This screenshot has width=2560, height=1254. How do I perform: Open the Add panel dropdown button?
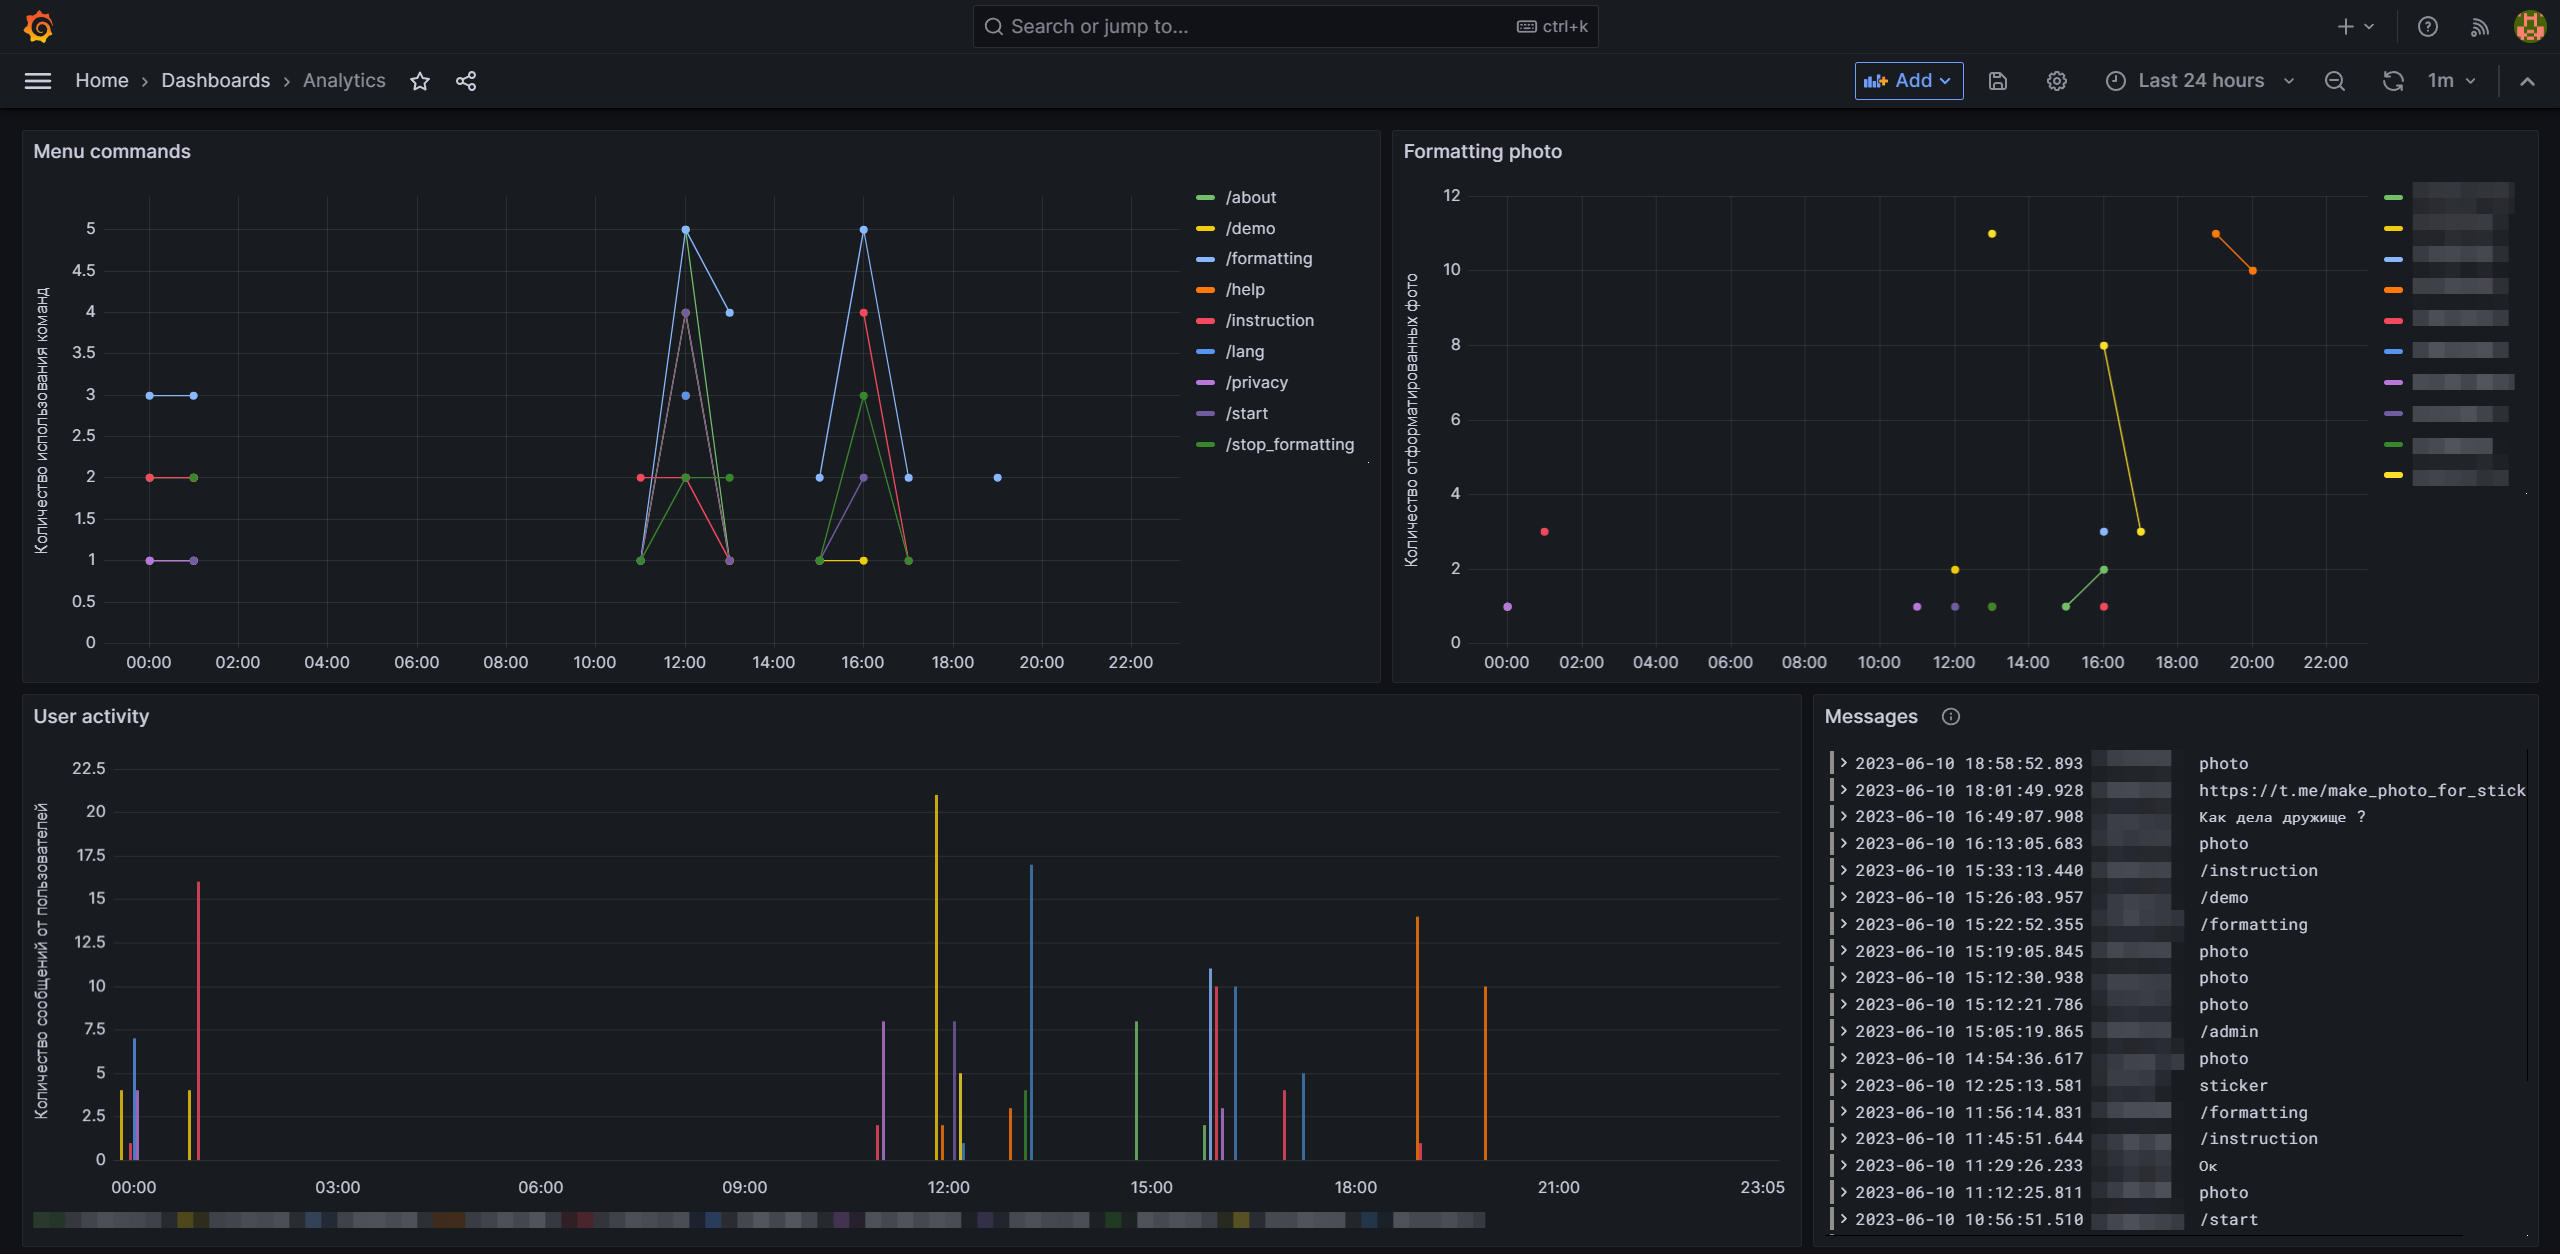tap(1908, 81)
